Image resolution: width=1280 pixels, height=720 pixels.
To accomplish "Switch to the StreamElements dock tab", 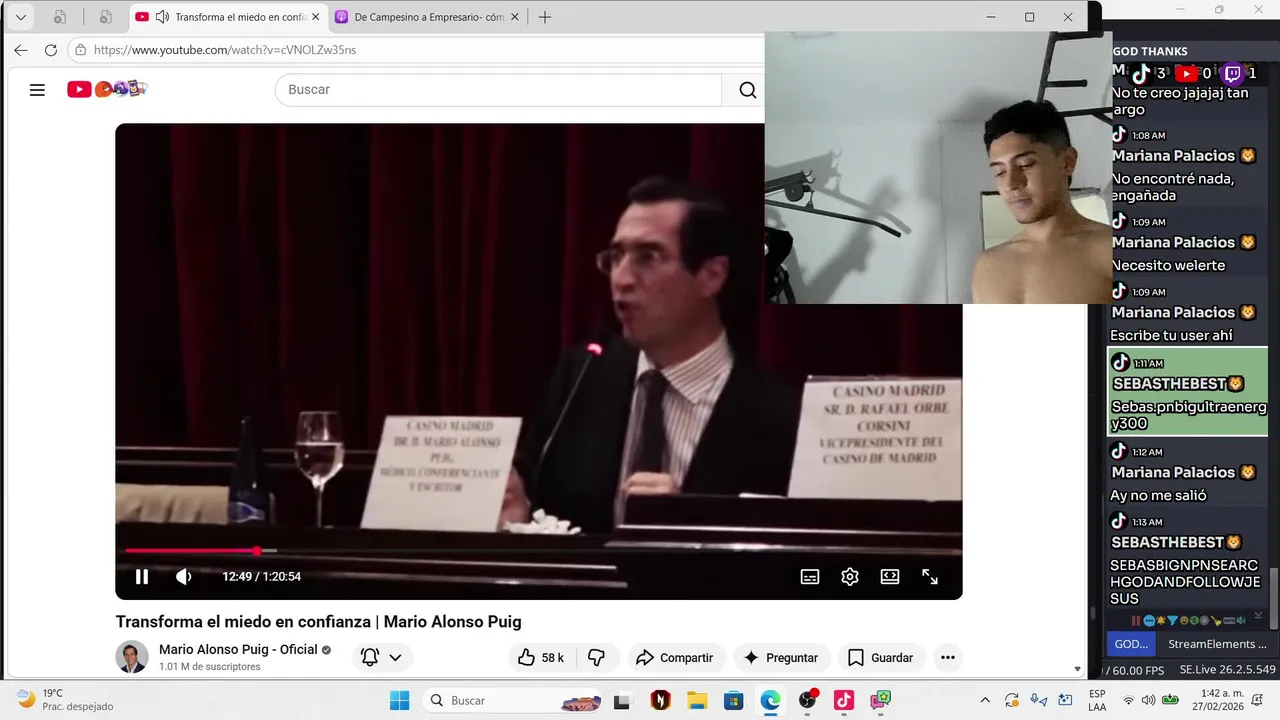I will click(1217, 644).
